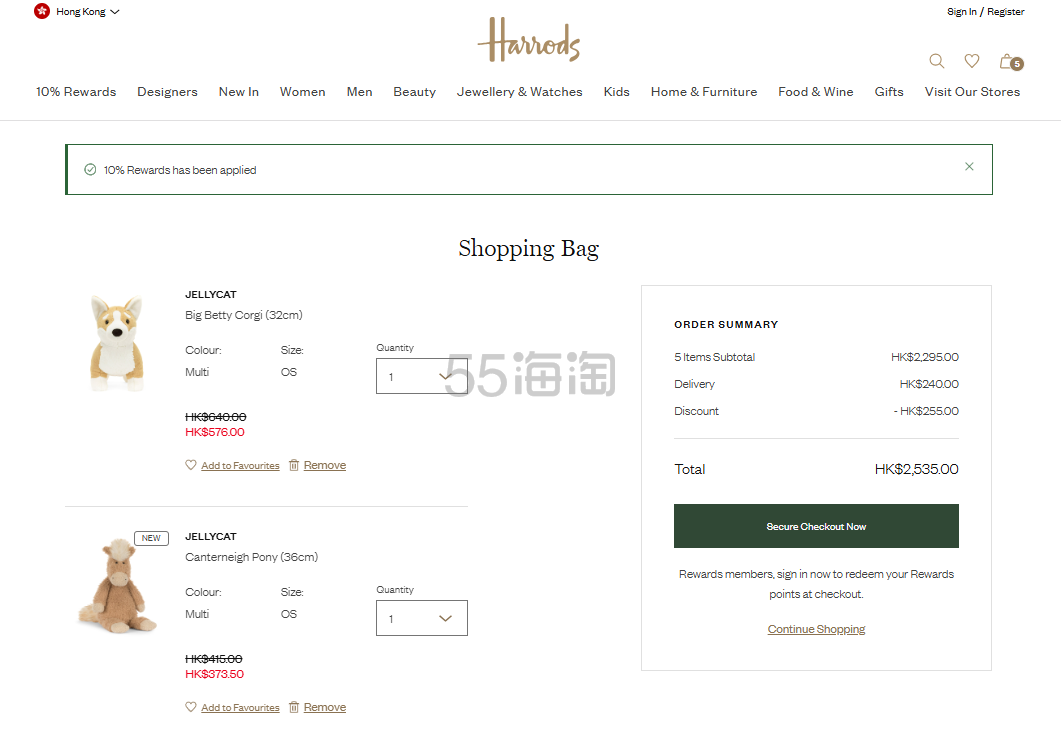Image resolution: width=1061 pixels, height=748 pixels.
Task: Open the shopping bag icon with 5 items
Action: click(1008, 62)
